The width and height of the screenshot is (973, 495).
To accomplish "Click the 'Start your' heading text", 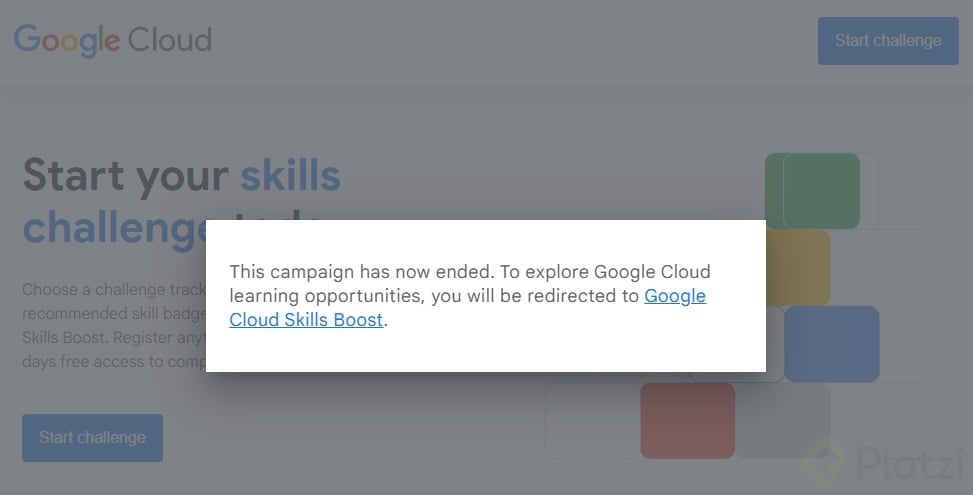I will [126, 176].
